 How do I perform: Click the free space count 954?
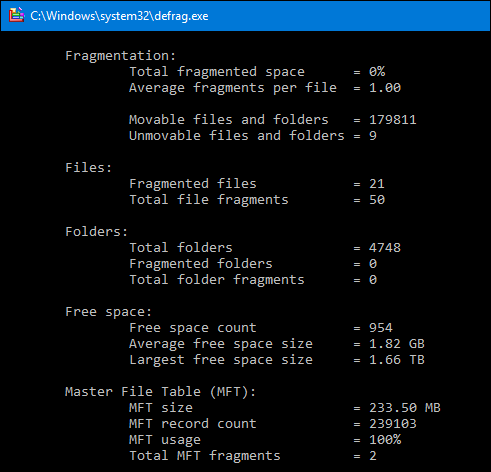381,328
